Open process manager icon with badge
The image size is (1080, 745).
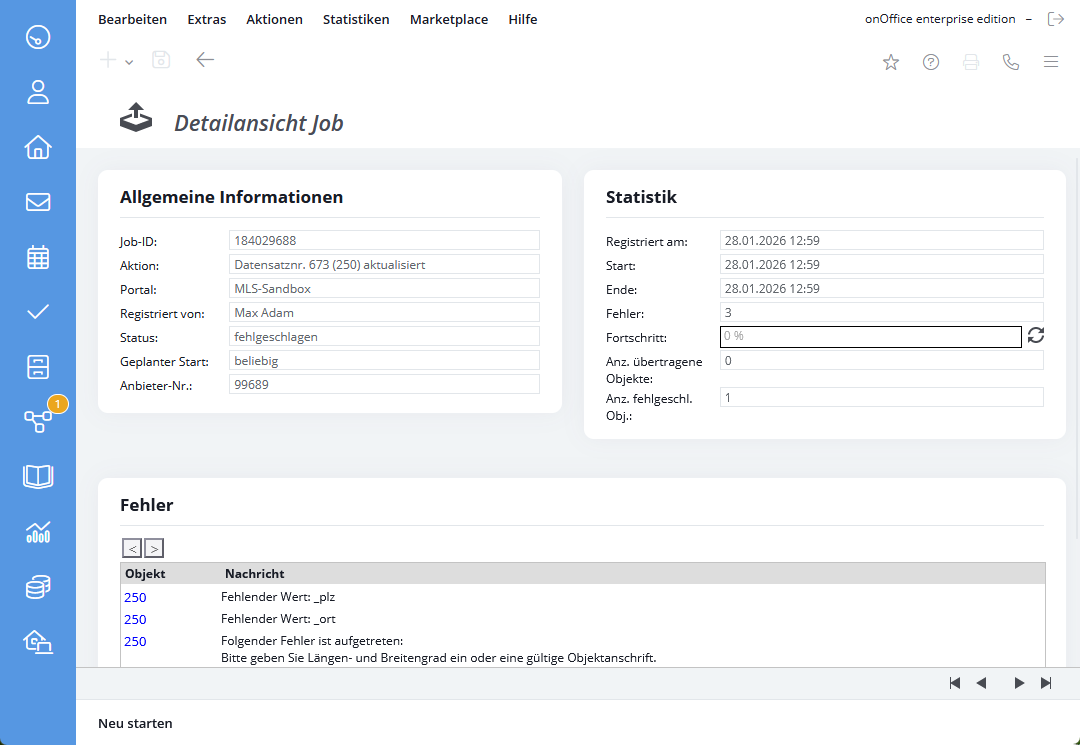point(38,421)
